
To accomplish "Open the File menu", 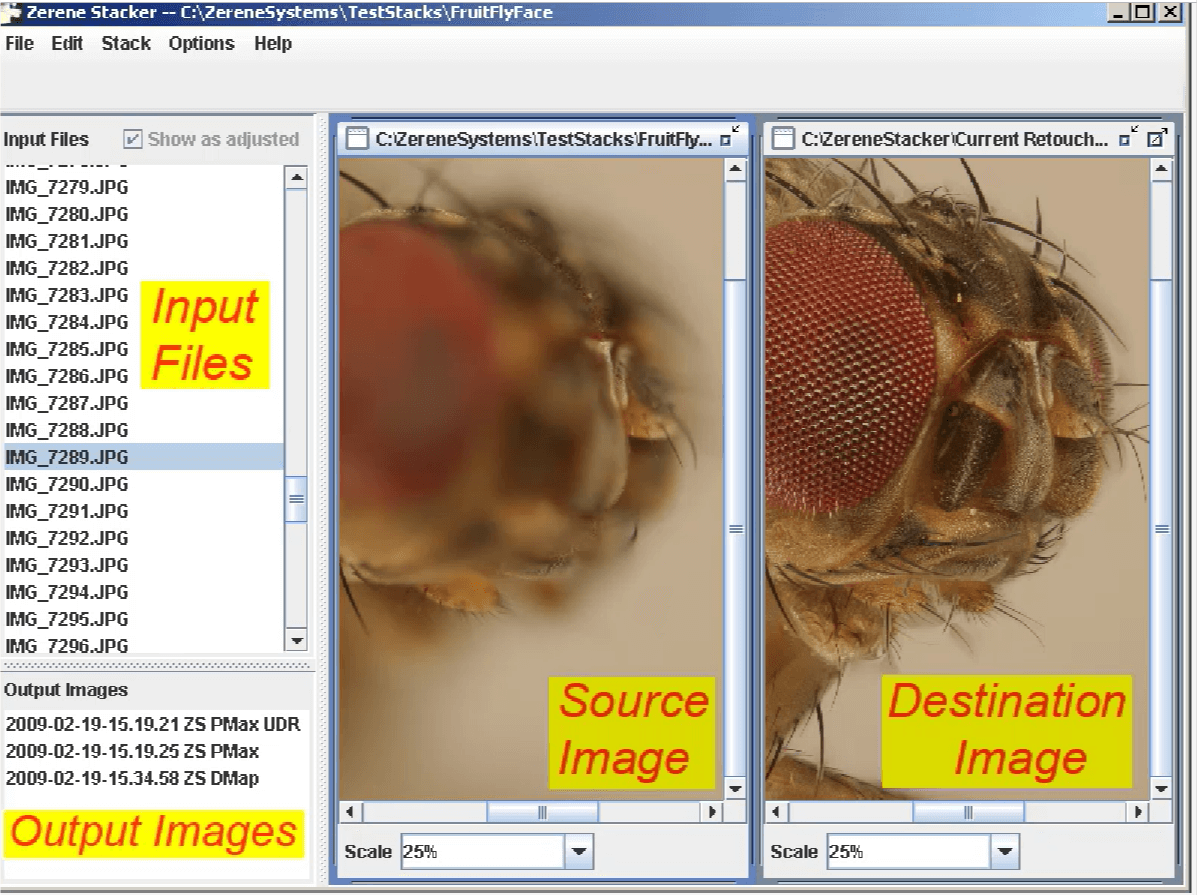I will [19, 44].
